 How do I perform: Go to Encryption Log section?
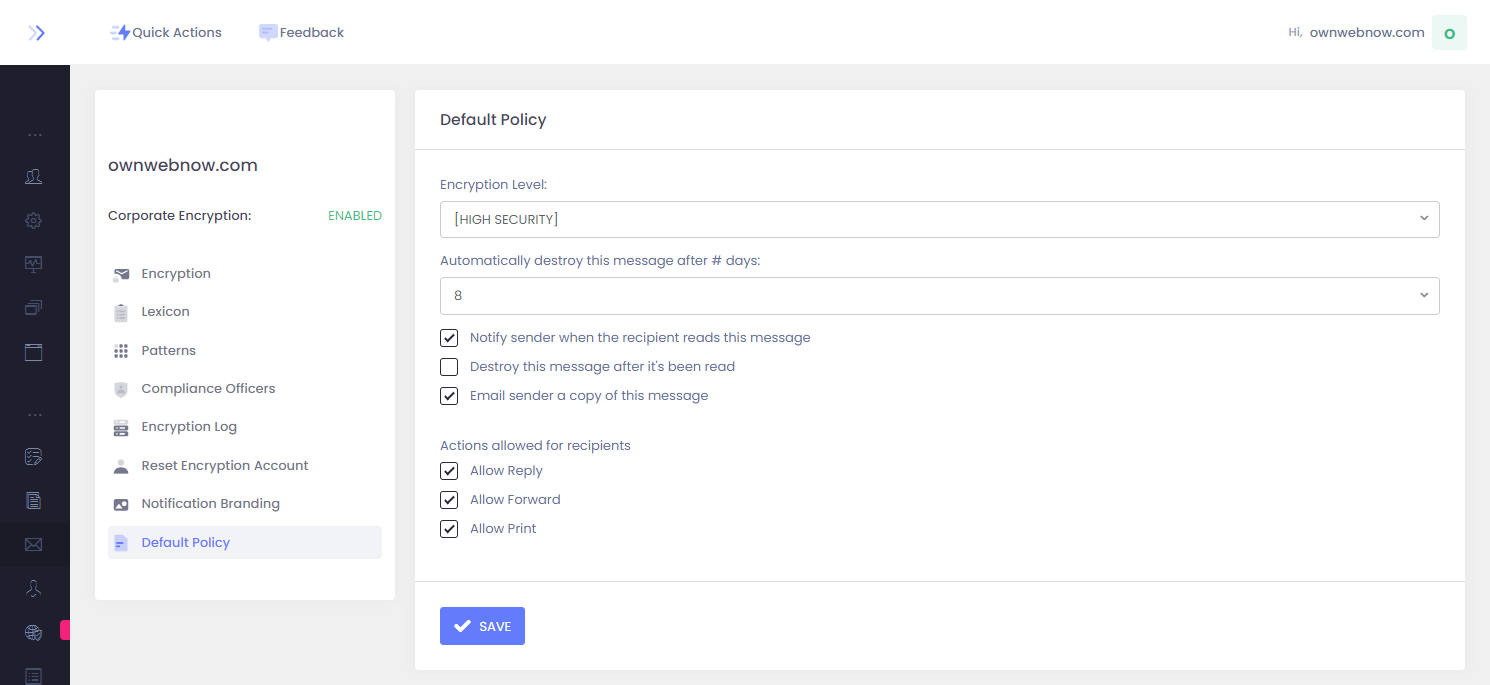coord(189,427)
